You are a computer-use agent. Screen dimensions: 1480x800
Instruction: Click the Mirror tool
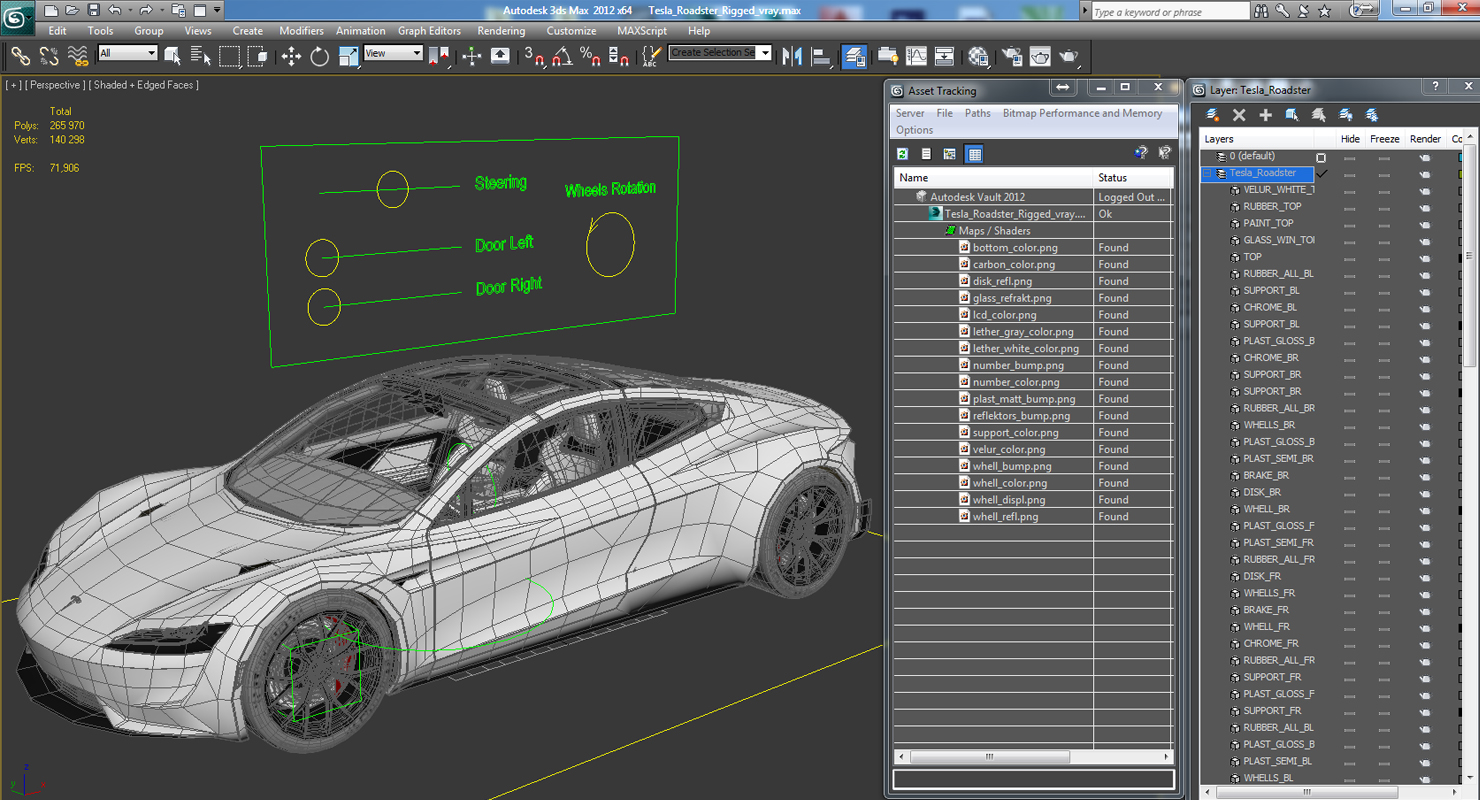click(x=792, y=56)
